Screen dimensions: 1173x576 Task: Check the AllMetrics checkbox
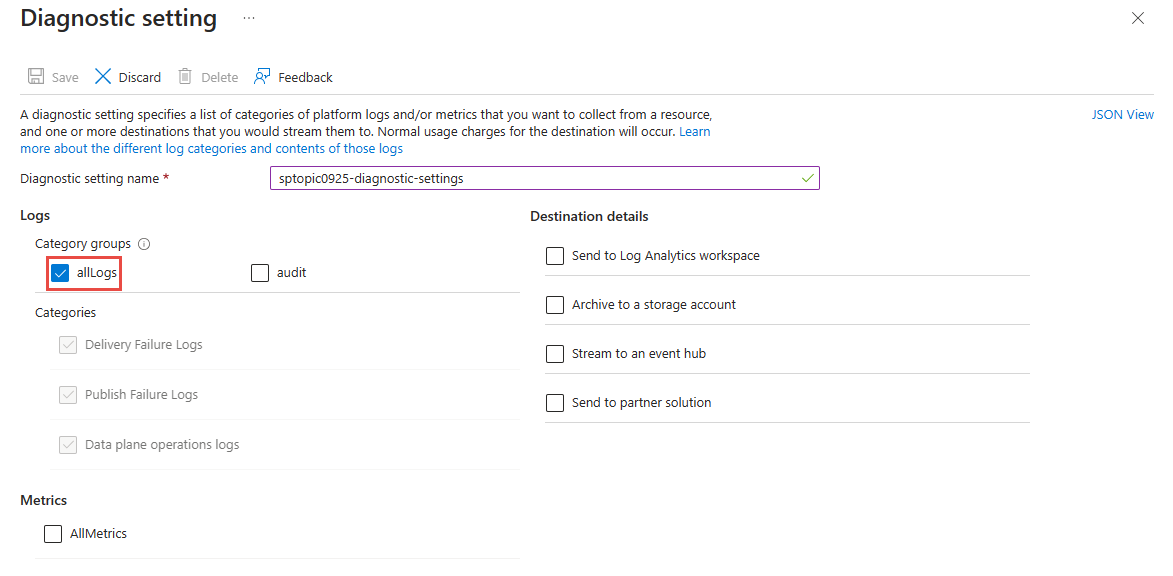point(52,533)
